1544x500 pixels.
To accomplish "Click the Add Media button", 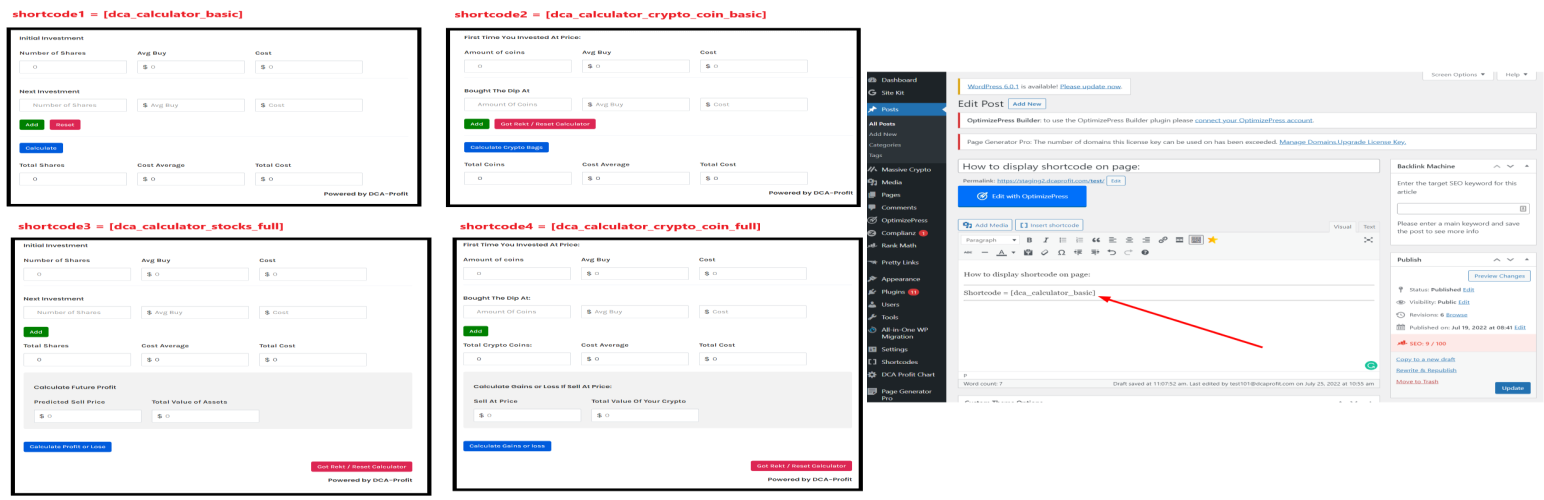I will click(985, 225).
